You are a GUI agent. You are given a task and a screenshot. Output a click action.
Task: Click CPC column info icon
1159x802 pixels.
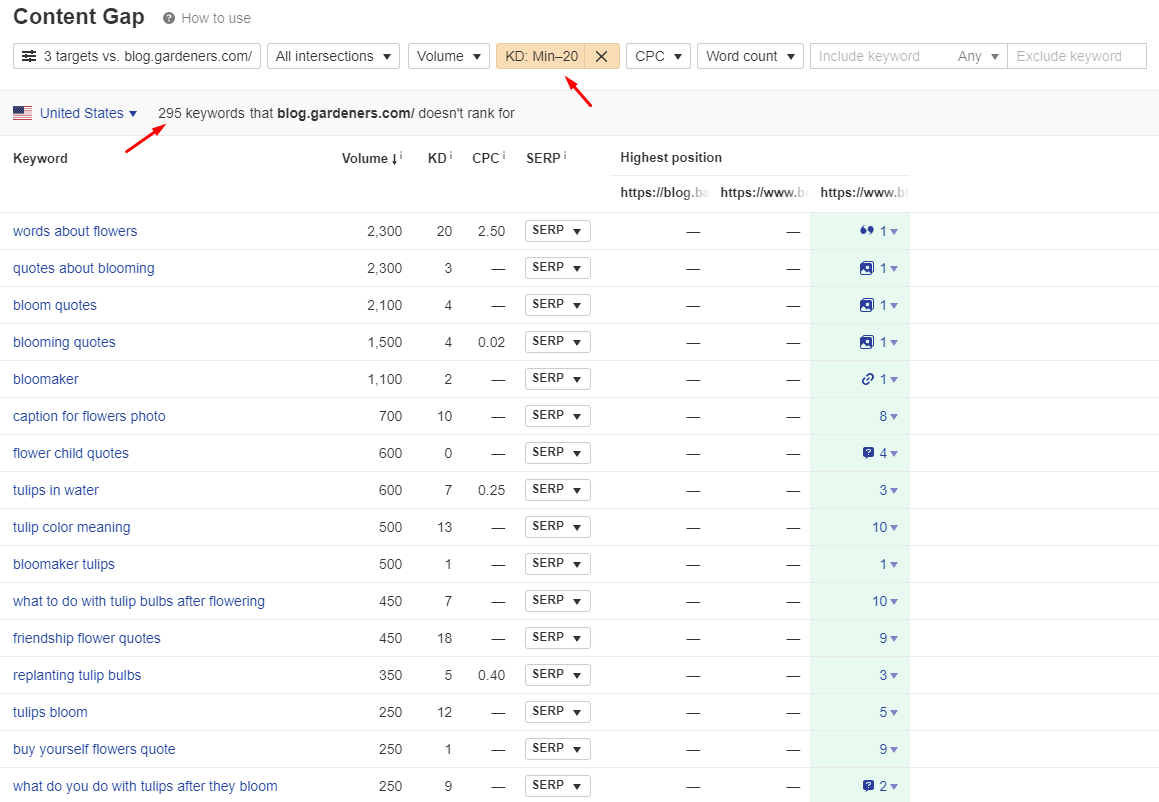[x=504, y=155]
